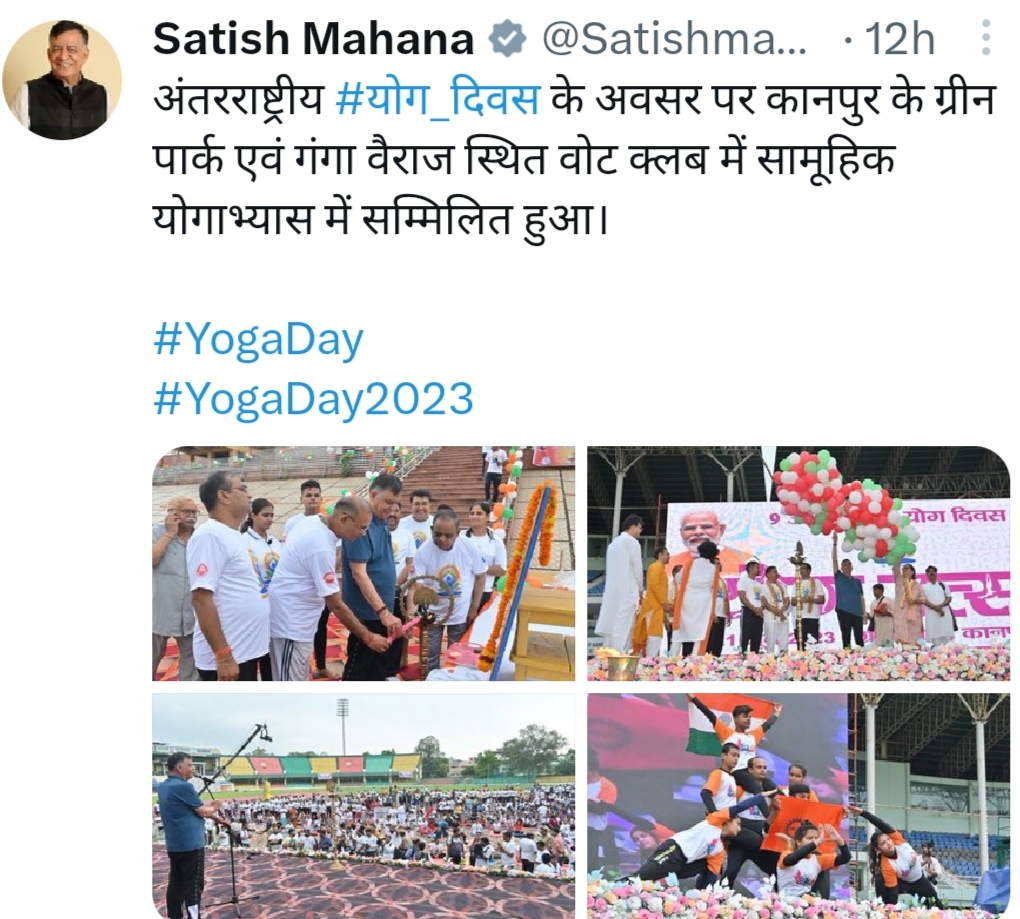
Task: Open Satish Mahana's profile picture
Action: (62, 79)
